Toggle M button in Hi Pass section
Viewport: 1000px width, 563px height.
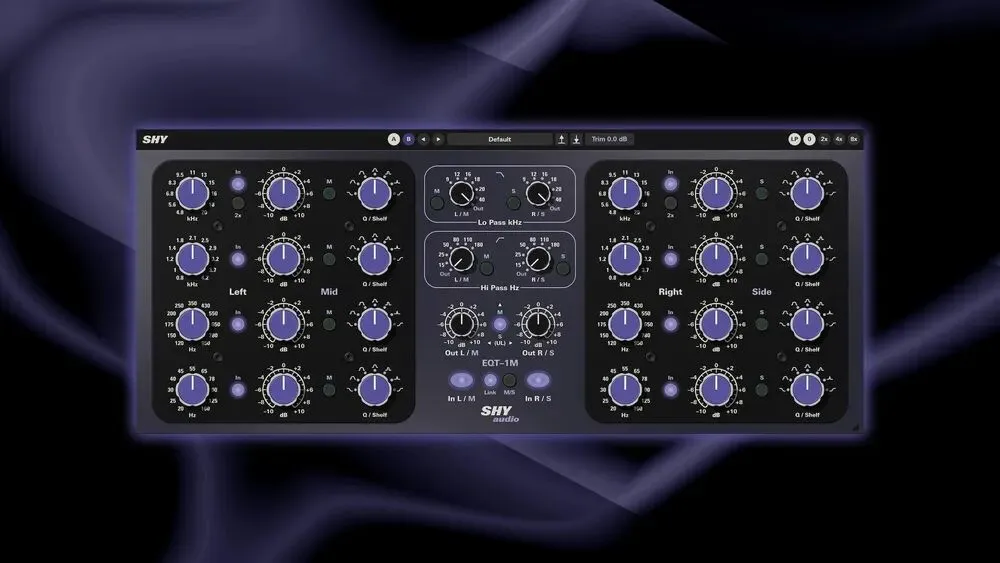487,268
